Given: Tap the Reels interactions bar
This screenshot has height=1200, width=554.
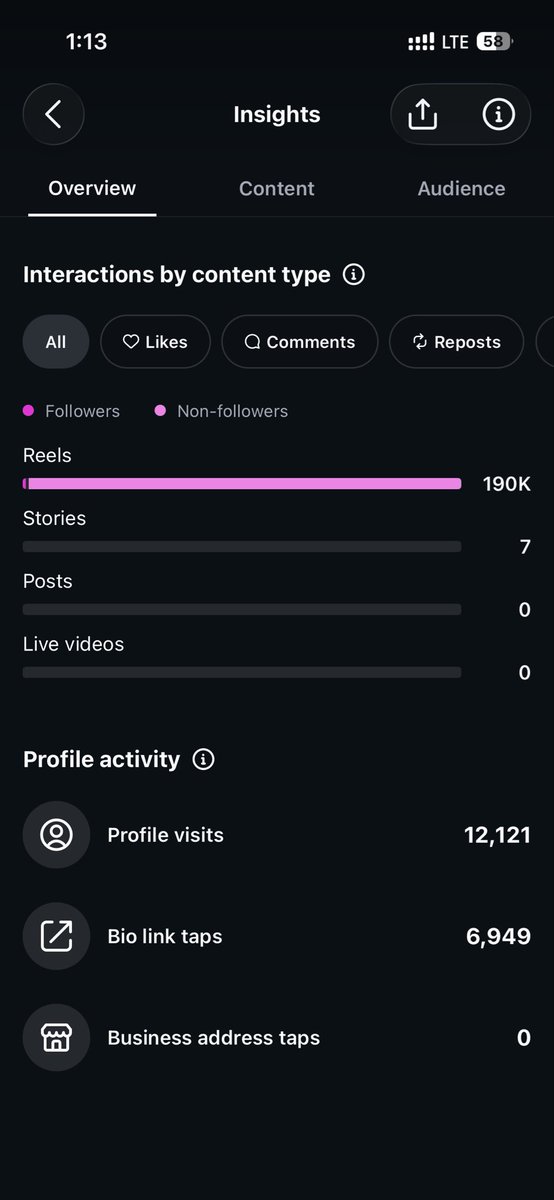Looking at the screenshot, I should pyautogui.click(x=242, y=484).
